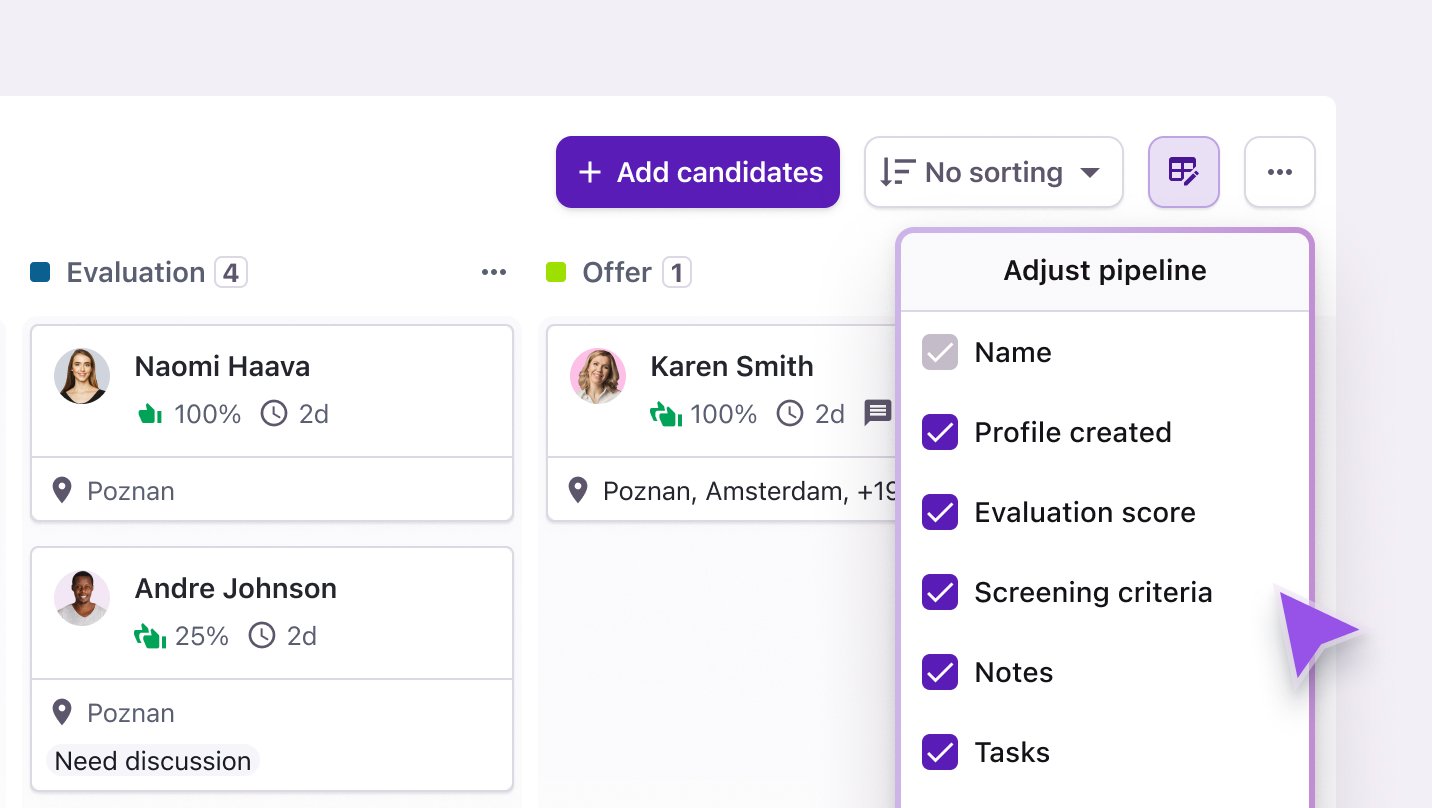This screenshot has height=808, width=1432.
Task: Uncheck the Profile created checkbox
Action: (x=939, y=432)
